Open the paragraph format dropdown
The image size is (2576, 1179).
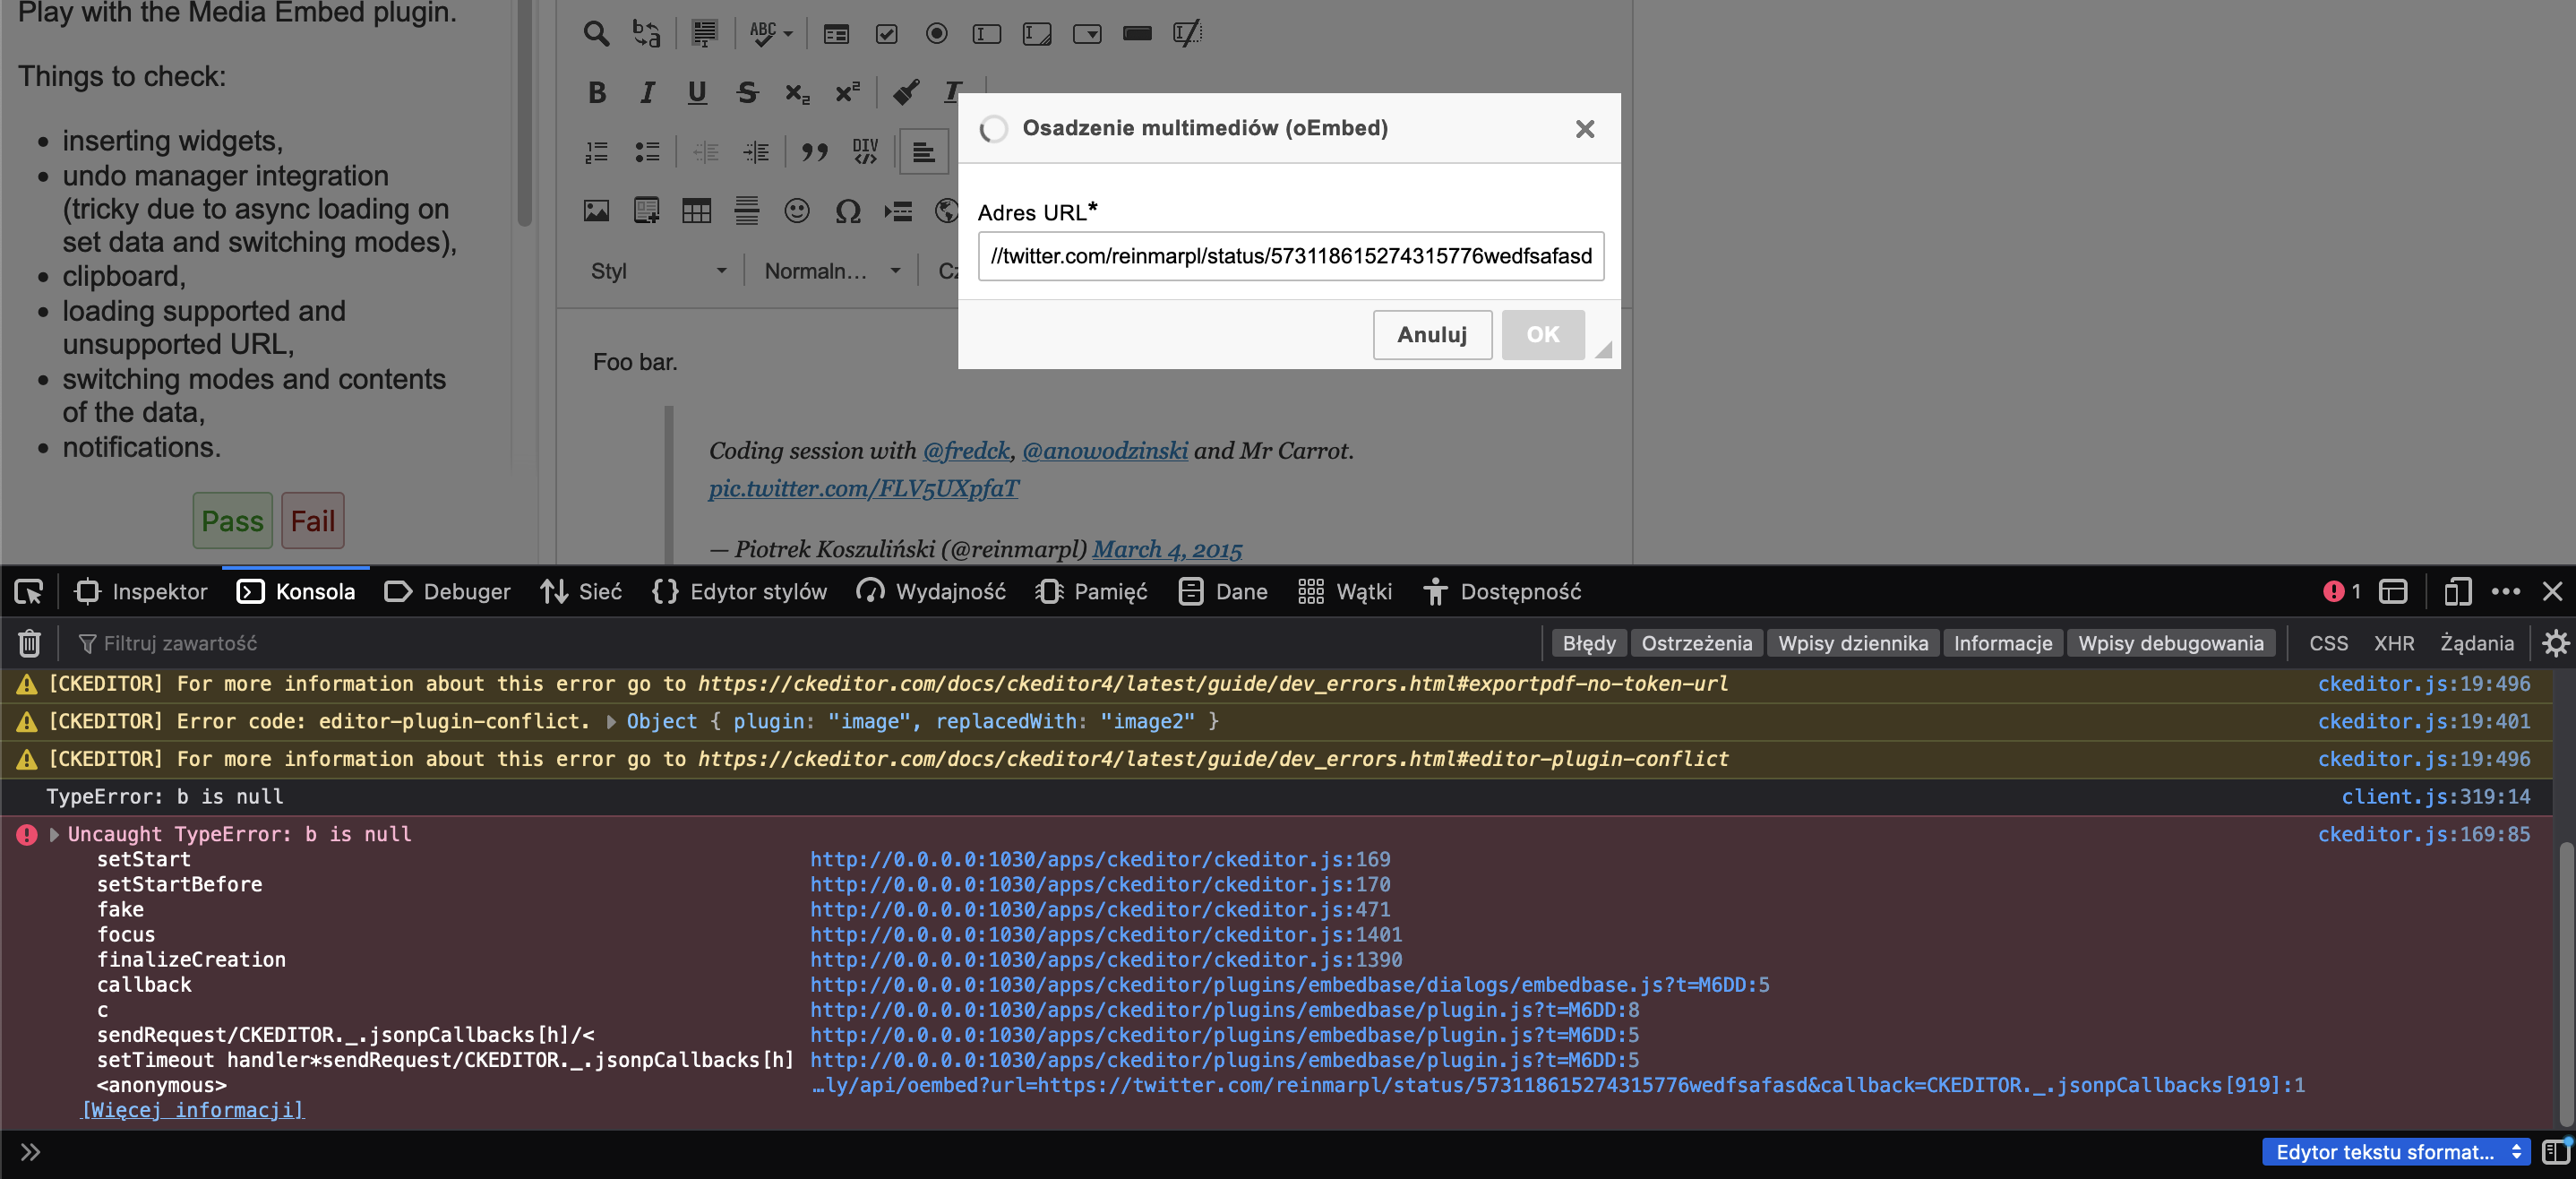[x=831, y=270]
